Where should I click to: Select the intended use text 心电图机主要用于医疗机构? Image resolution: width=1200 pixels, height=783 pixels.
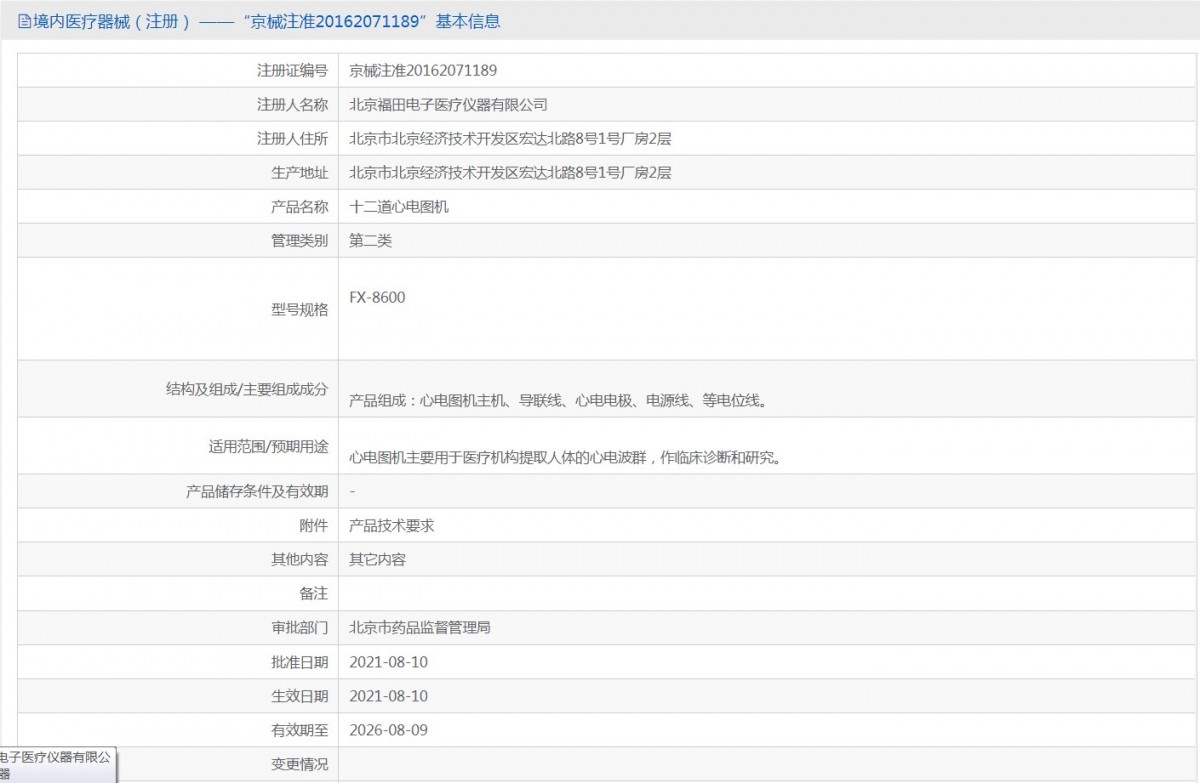pos(564,458)
